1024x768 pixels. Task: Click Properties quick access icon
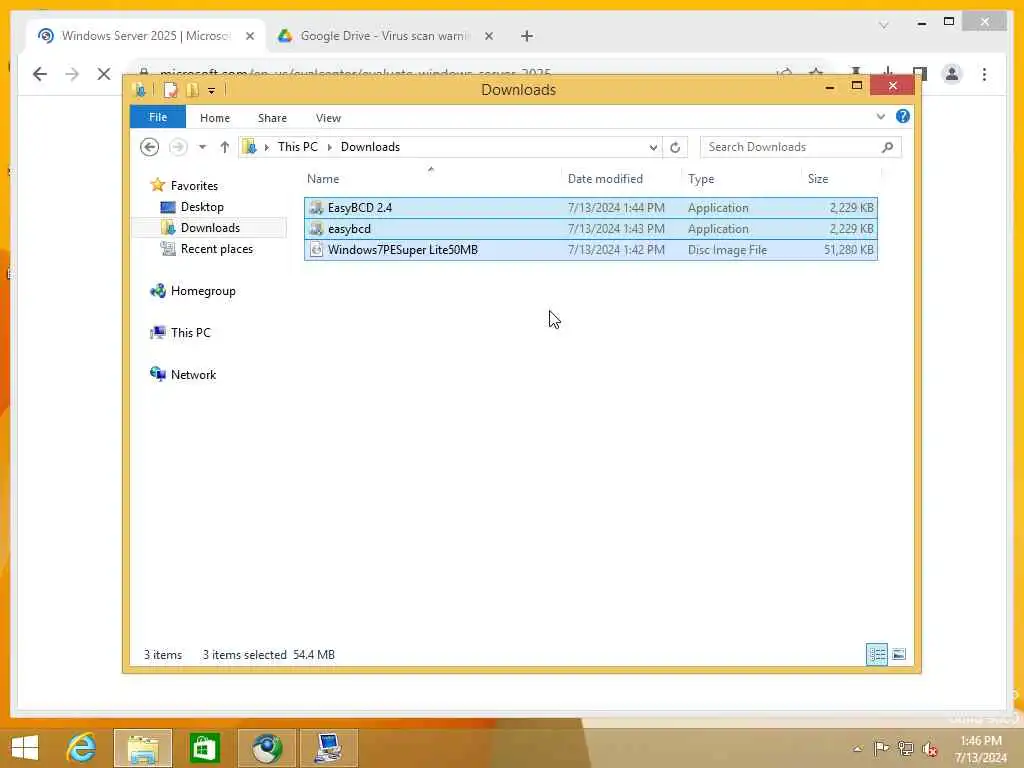pyautogui.click(x=170, y=90)
